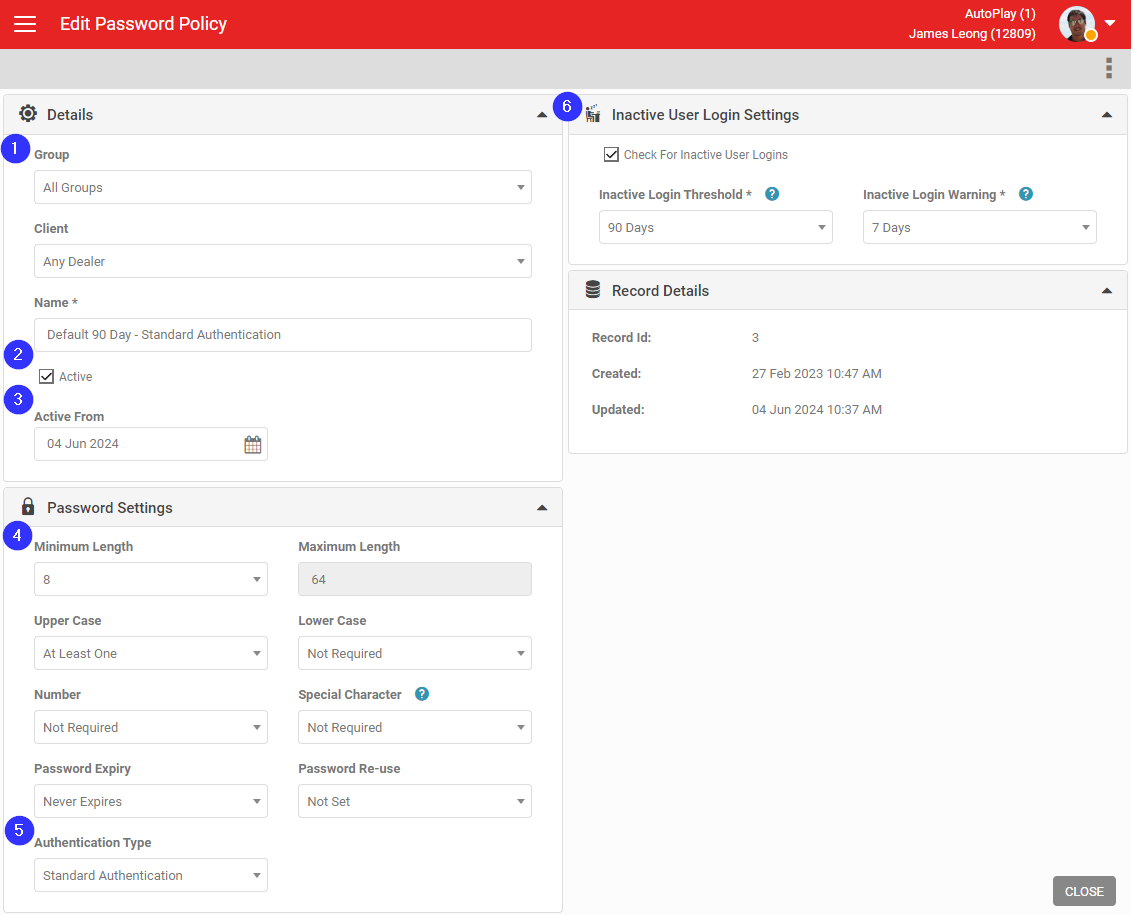Open the Minimum Length dropdown
1133x915 pixels.
[150, 579]
